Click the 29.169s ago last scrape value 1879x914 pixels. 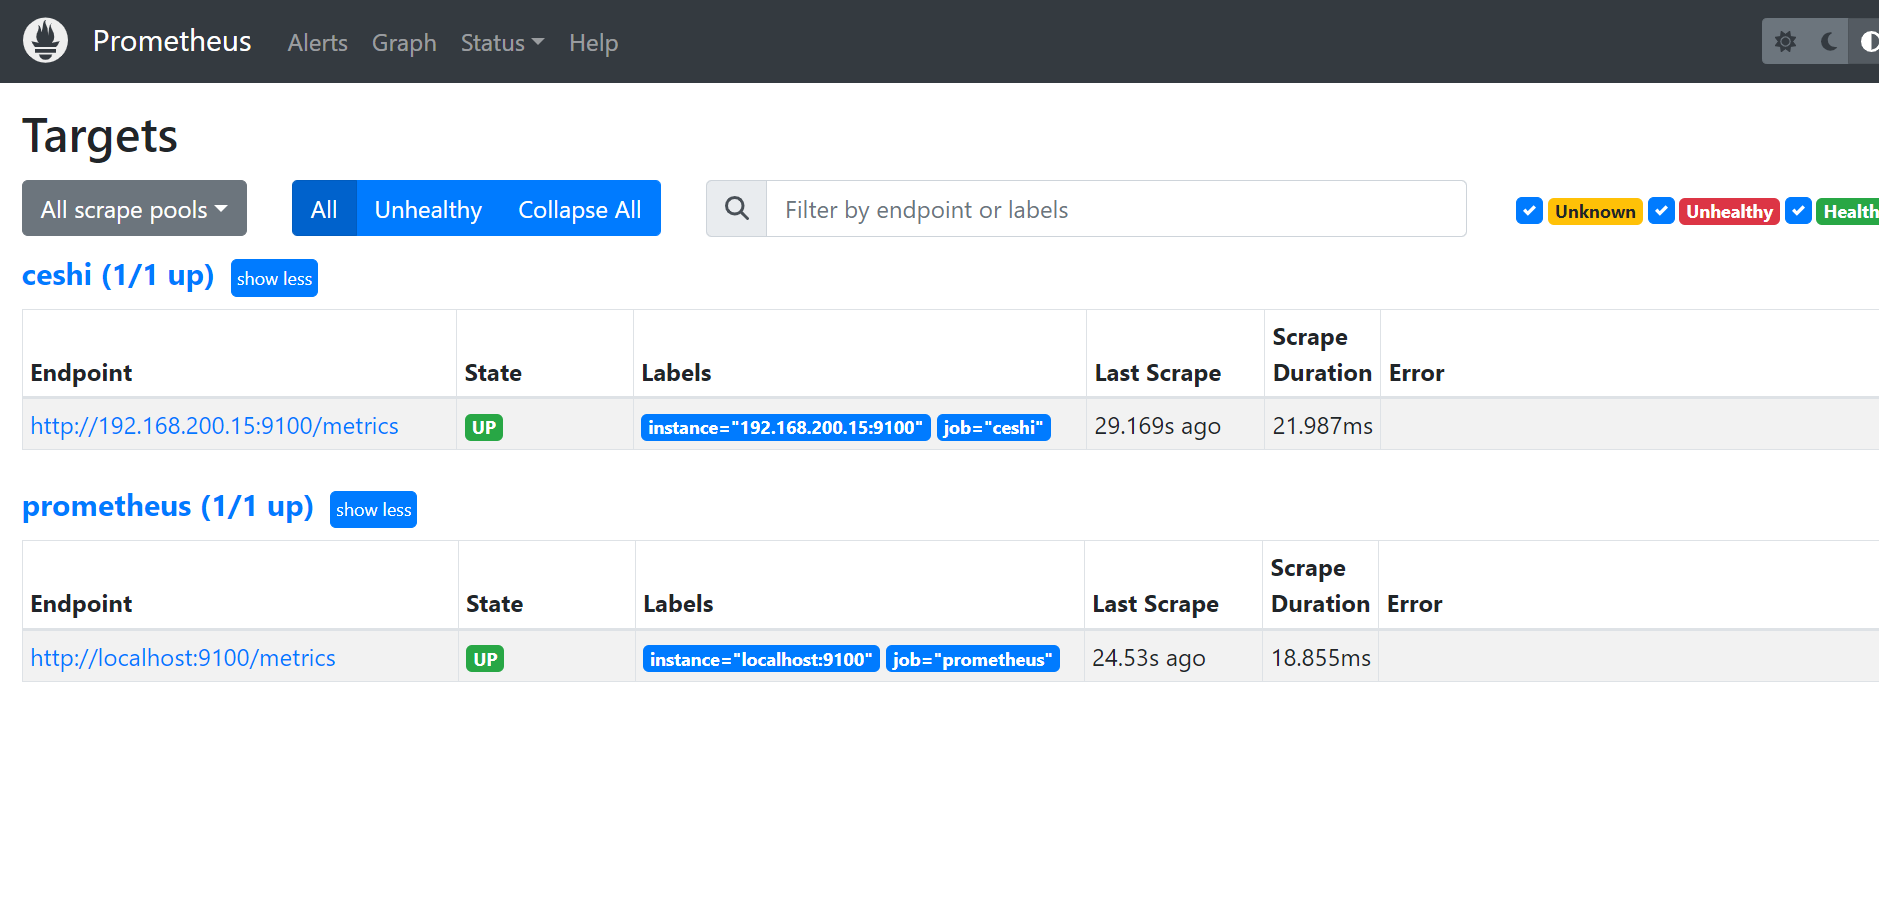coord(1157,426)
